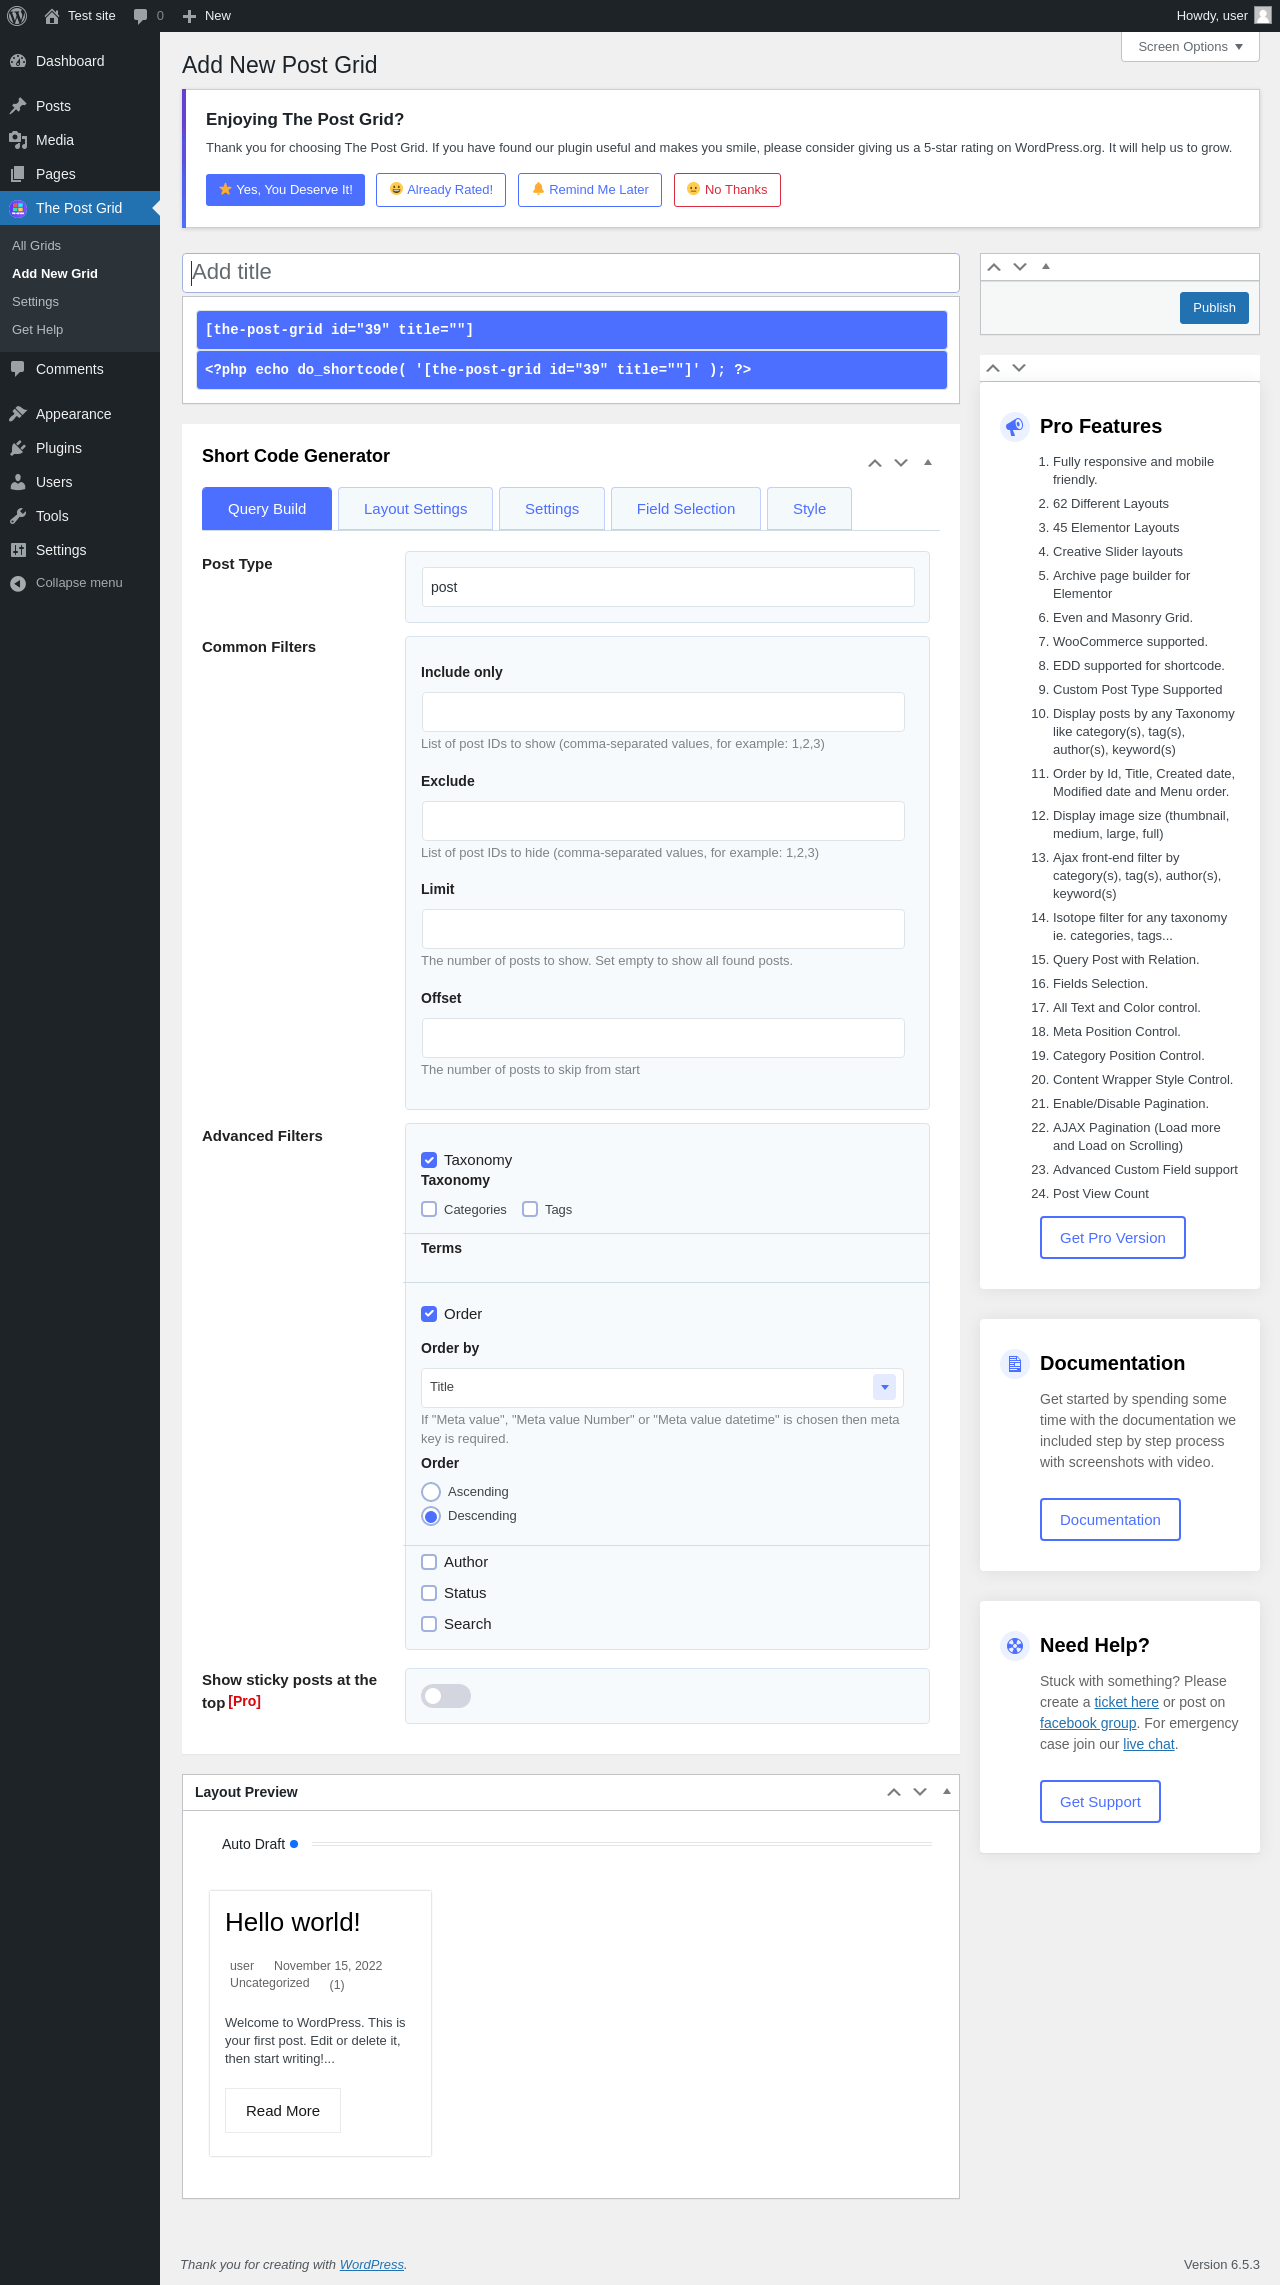Select the Ascending order radio button

tap(431, 1492)
